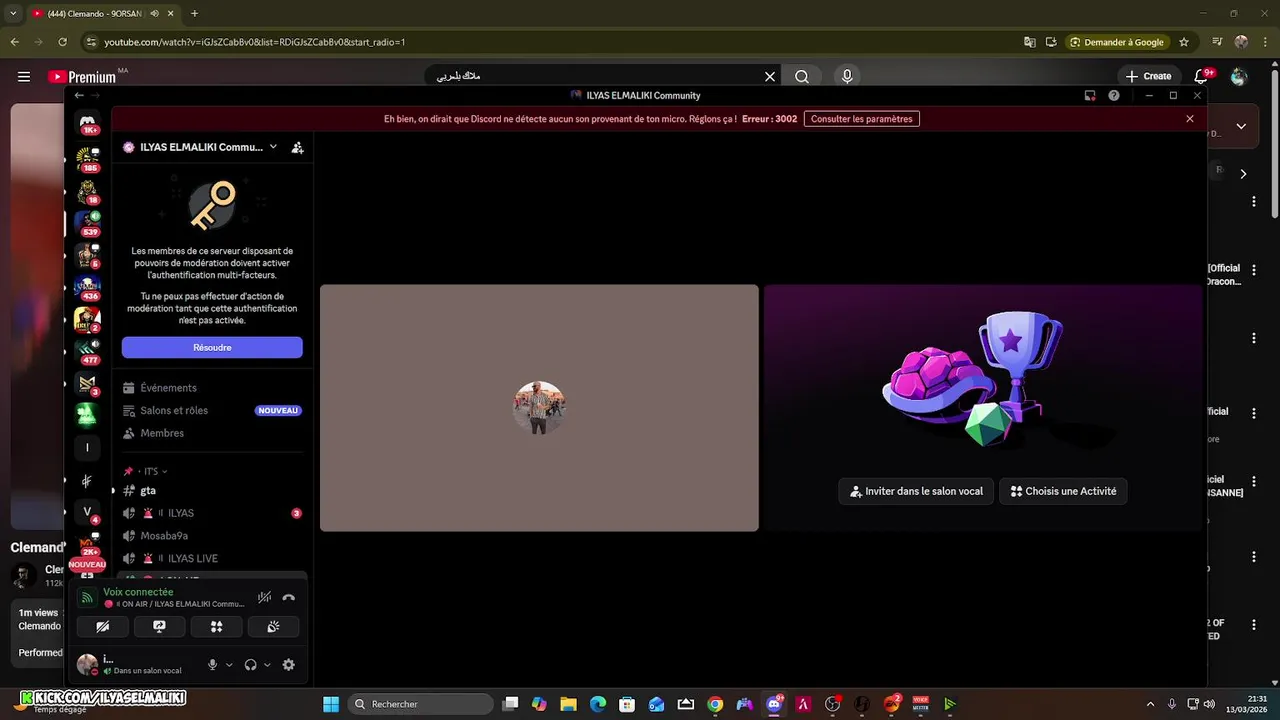The height and width of the screenshot is (720, 1280).
Task: Join the Mosaba9a voice channel
Action: tap(212, 536)
